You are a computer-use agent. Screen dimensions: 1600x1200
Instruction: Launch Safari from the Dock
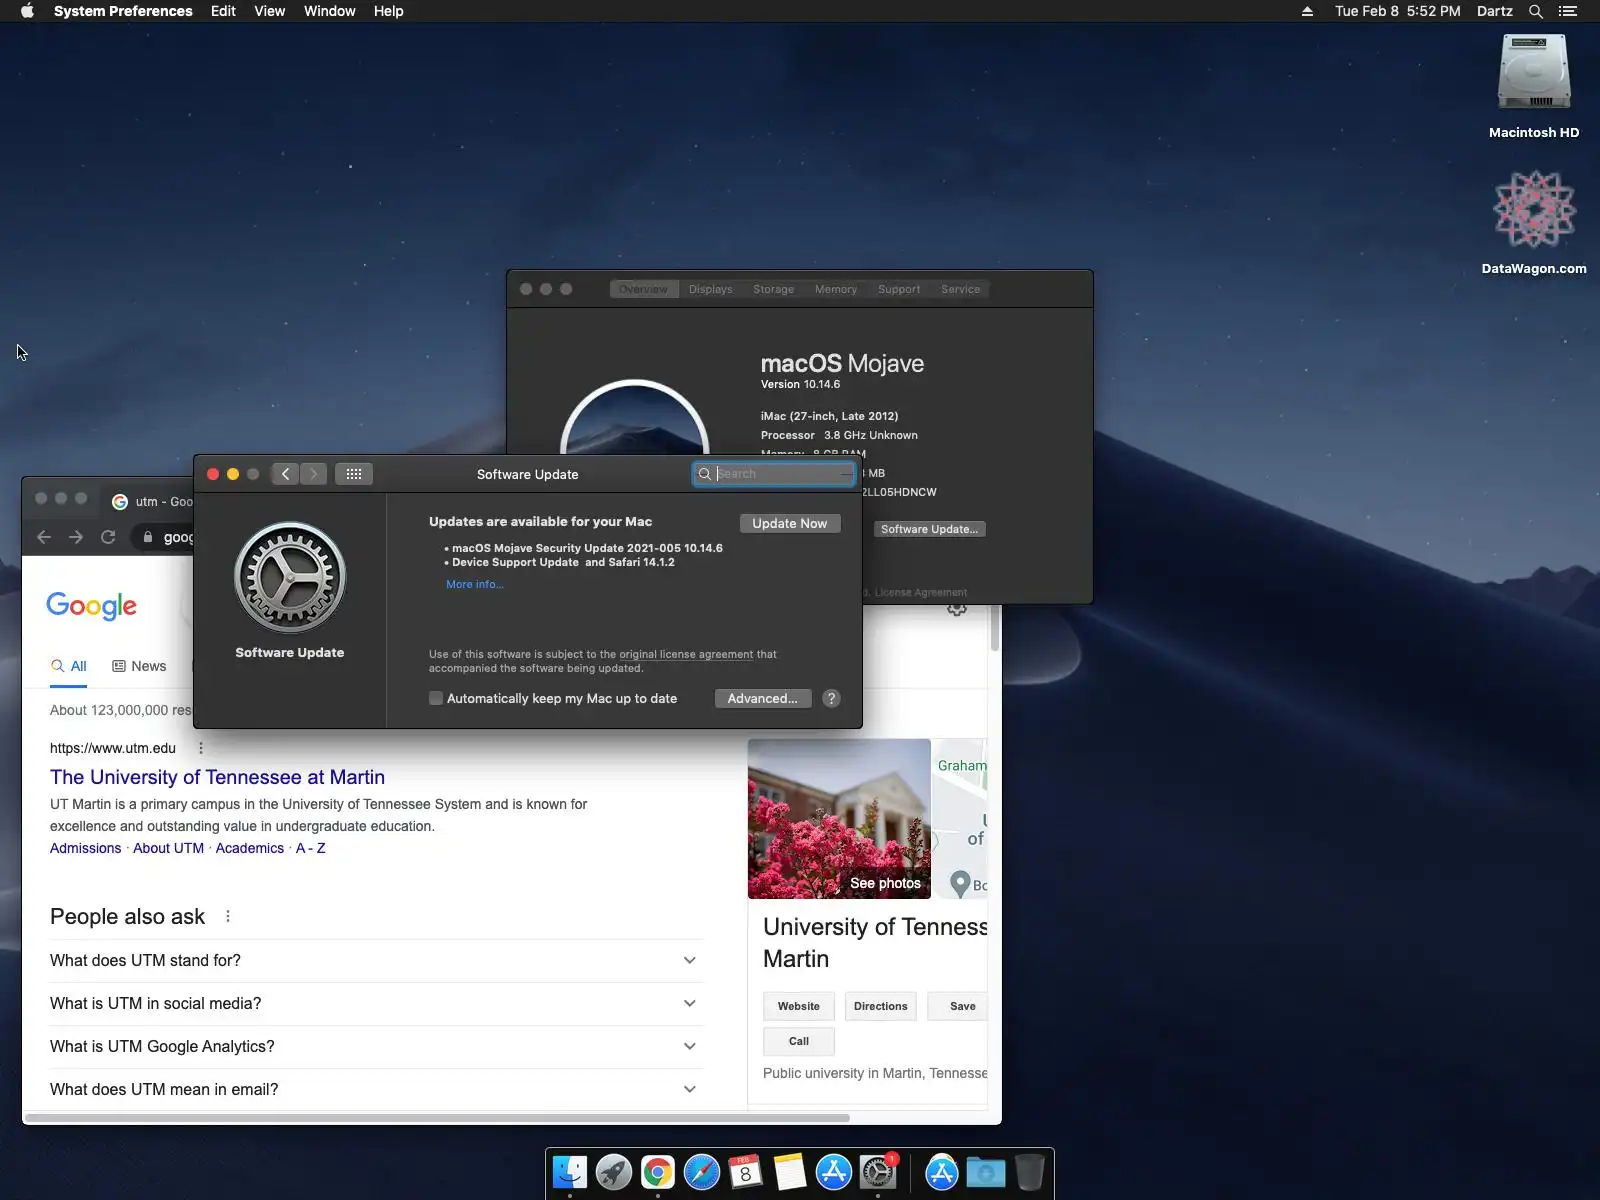pos(702,1172)
